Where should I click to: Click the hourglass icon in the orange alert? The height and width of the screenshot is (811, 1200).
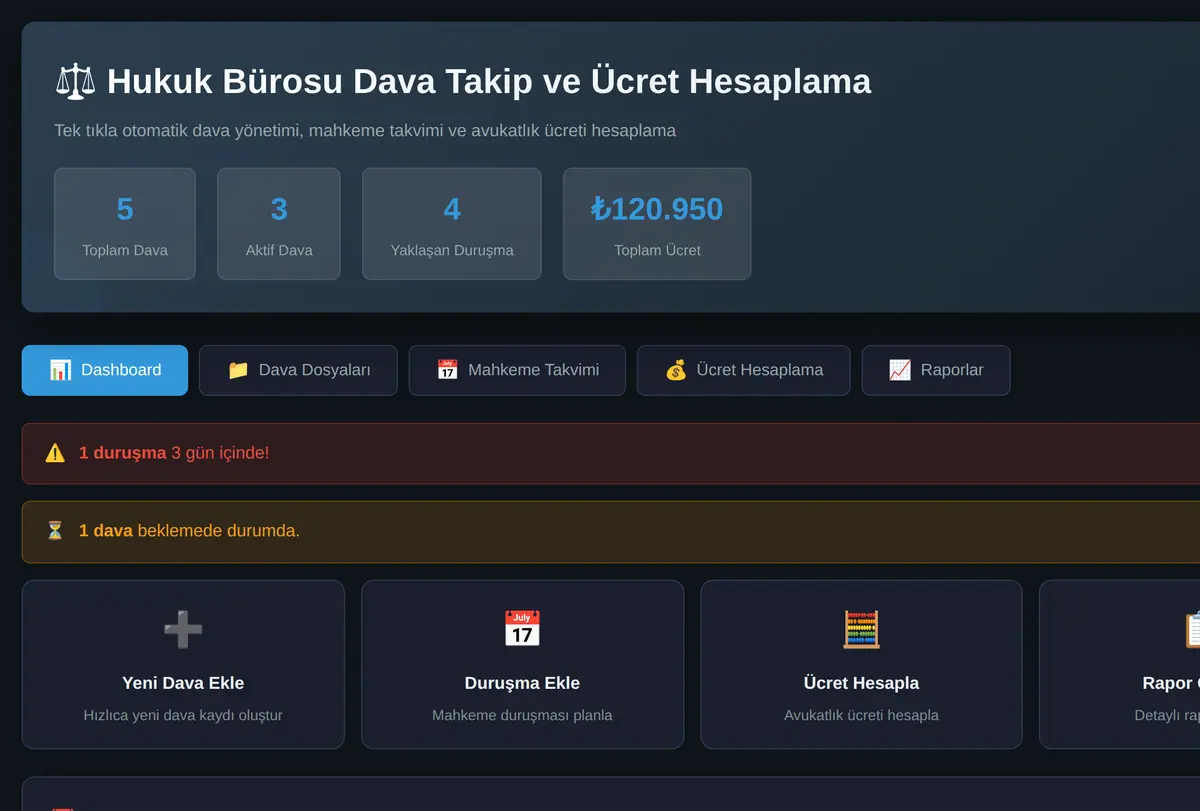55,530
